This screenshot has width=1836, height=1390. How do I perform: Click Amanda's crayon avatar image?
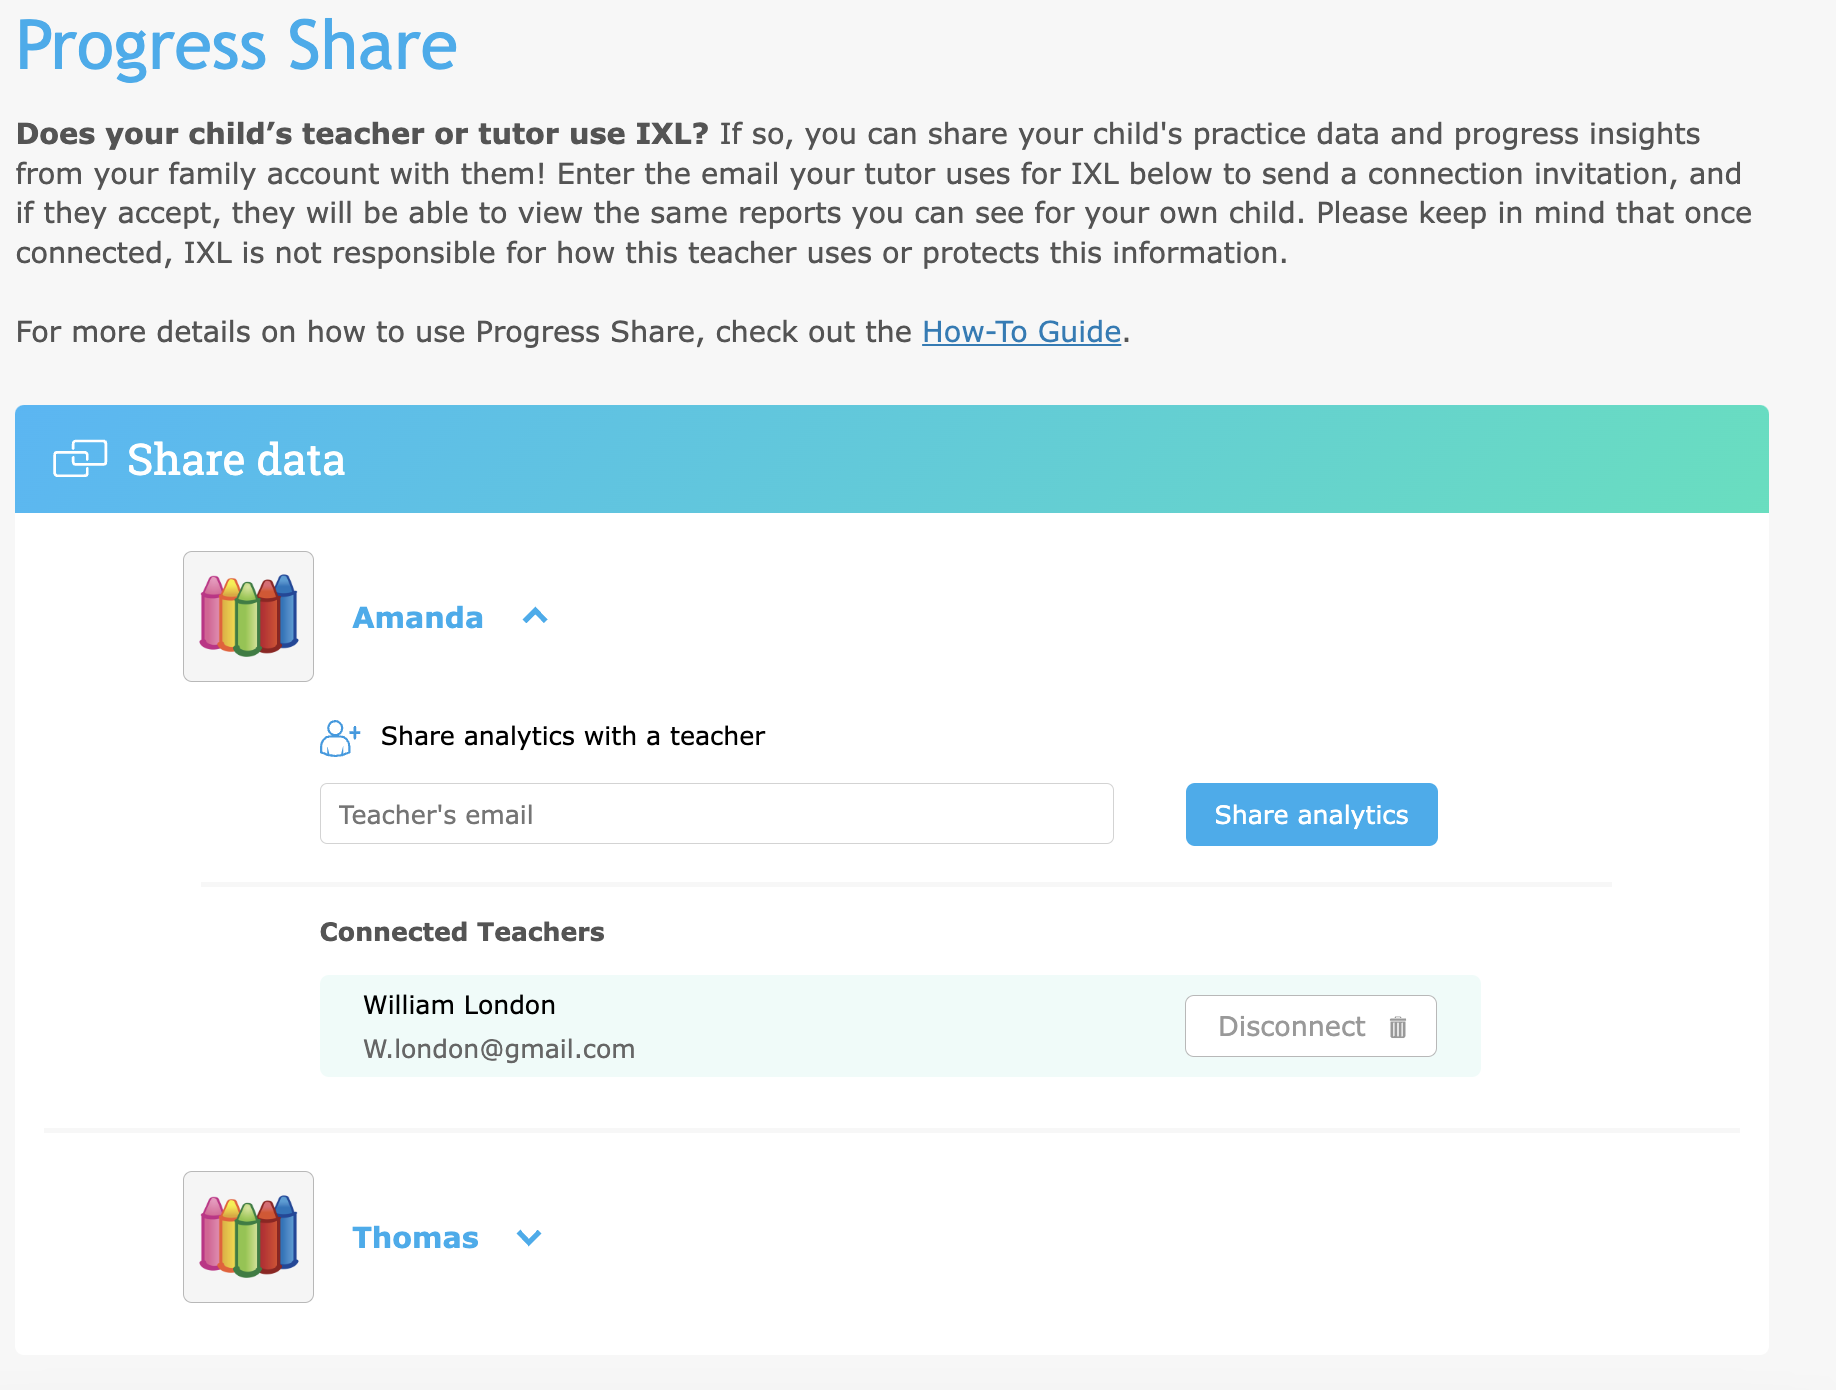pos(247,616)
